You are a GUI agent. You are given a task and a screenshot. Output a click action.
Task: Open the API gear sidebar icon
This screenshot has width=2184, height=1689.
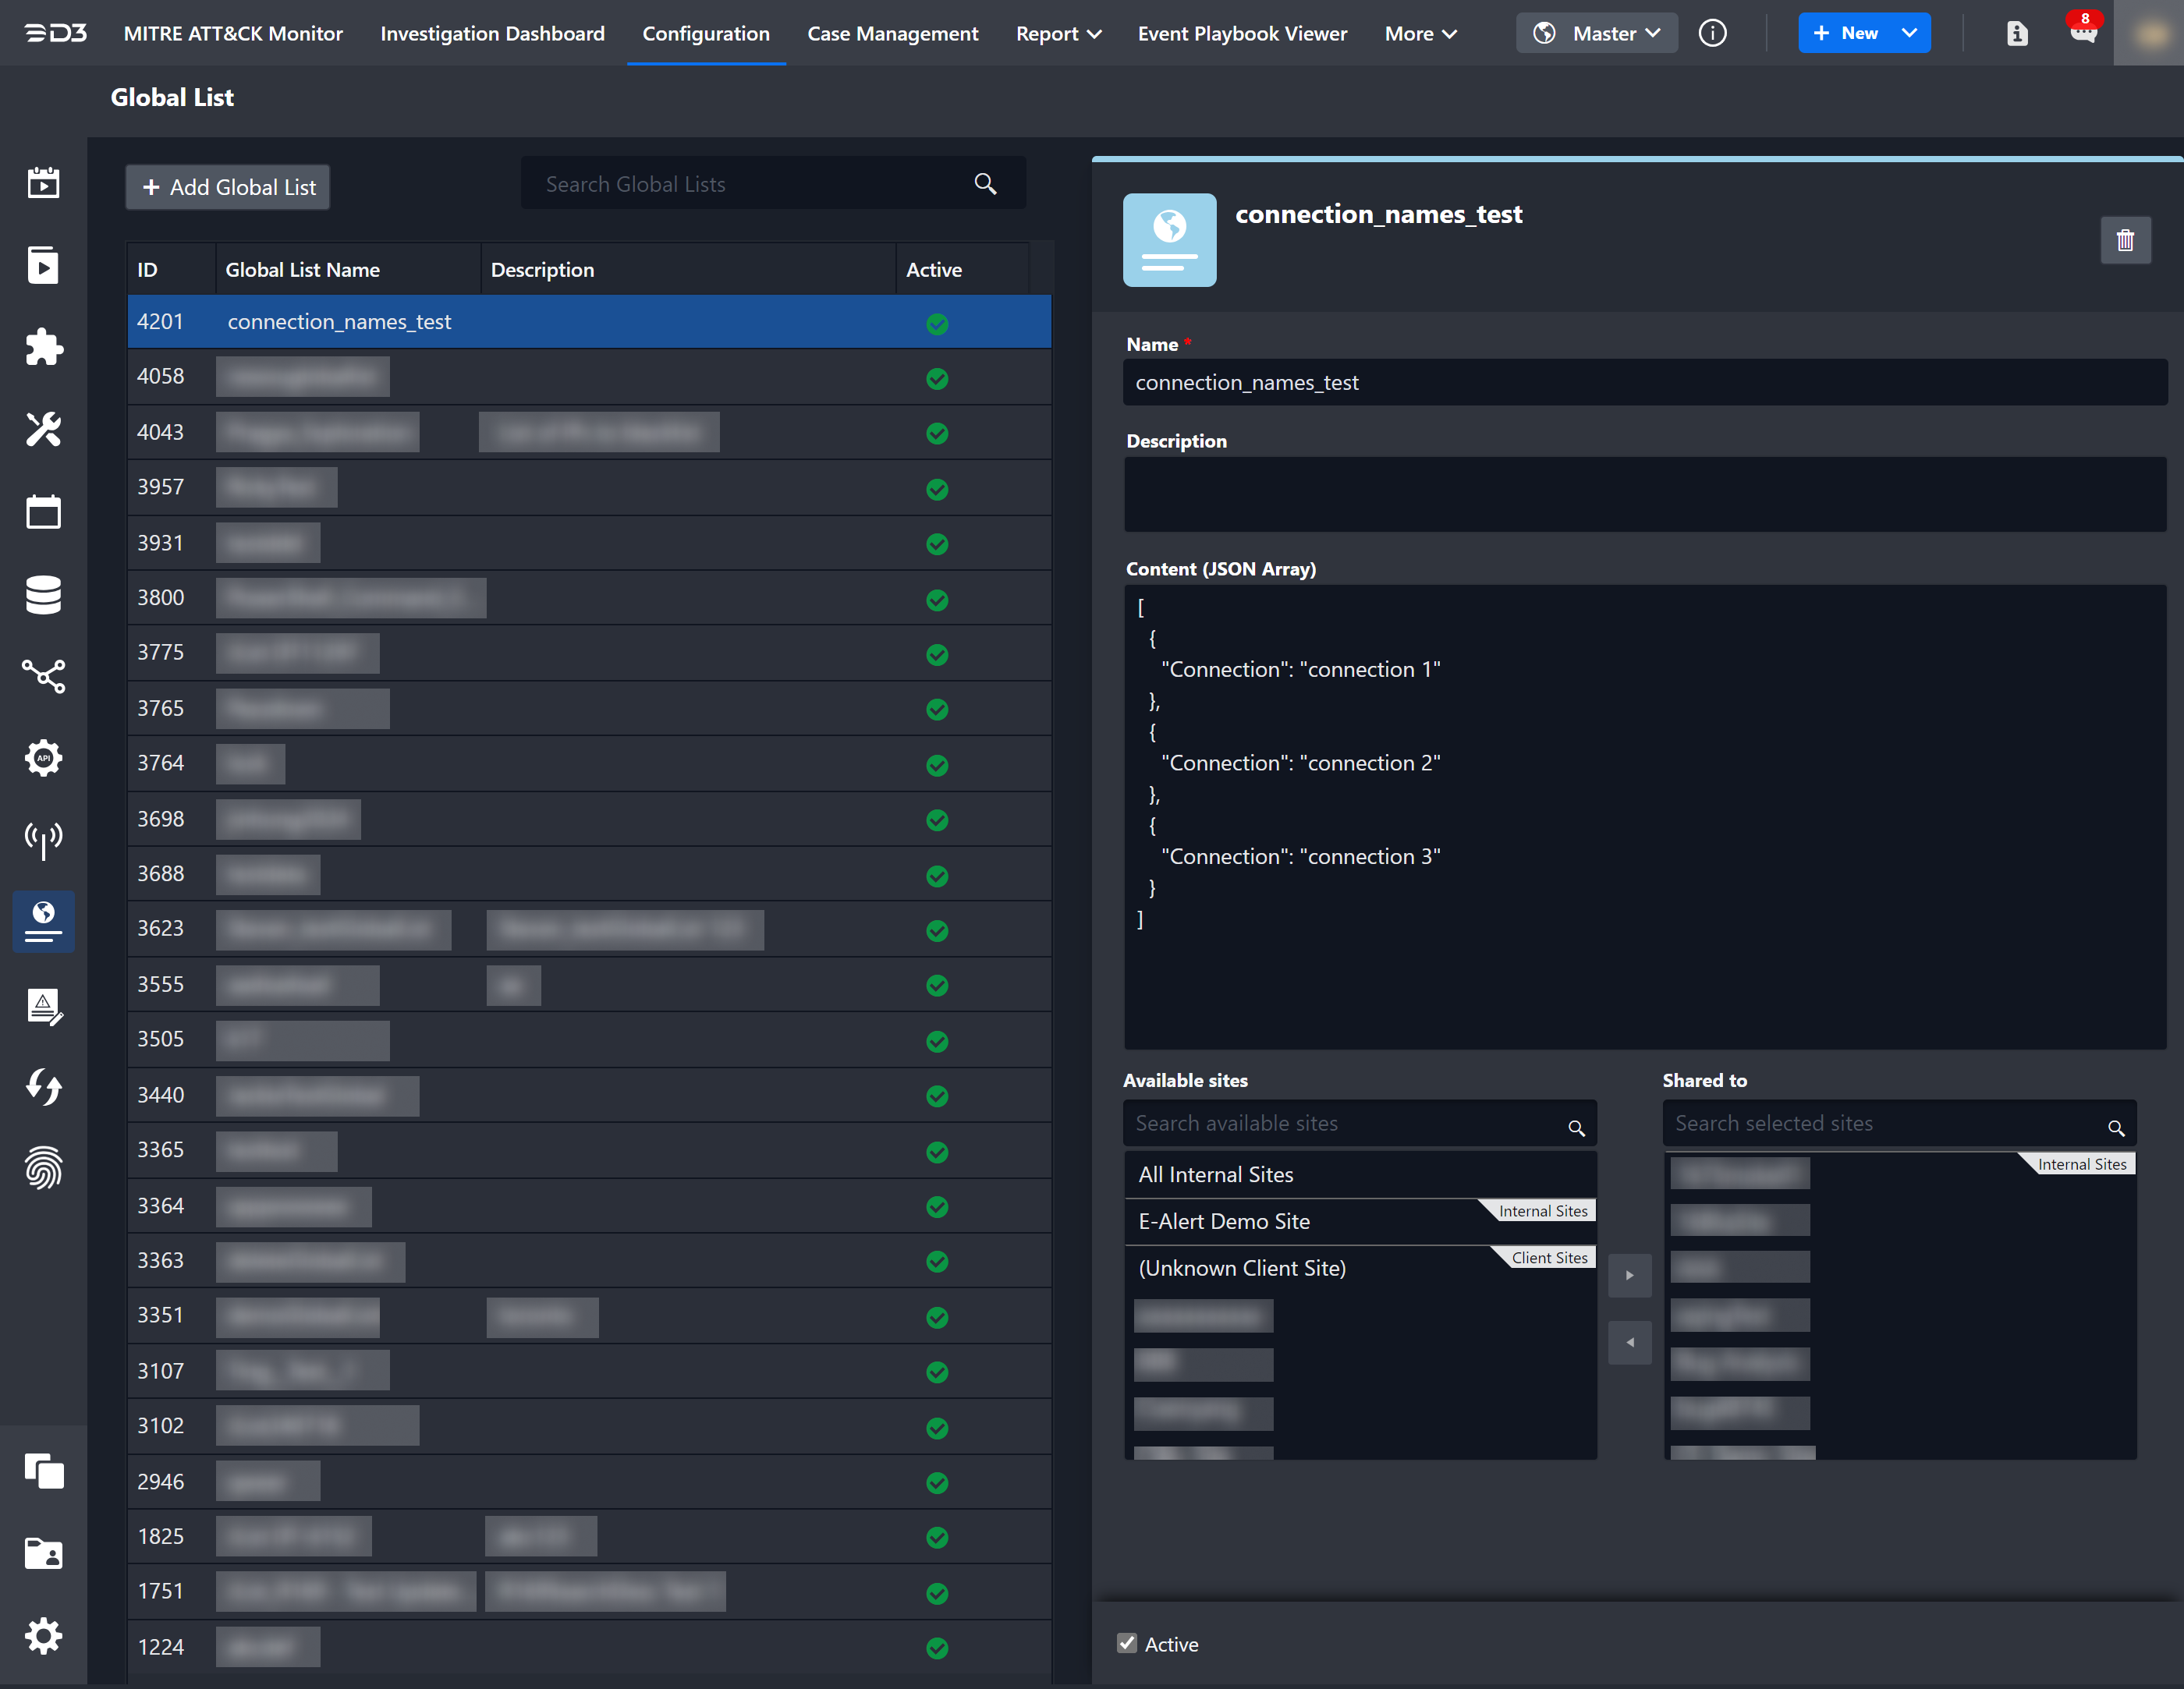43,758
